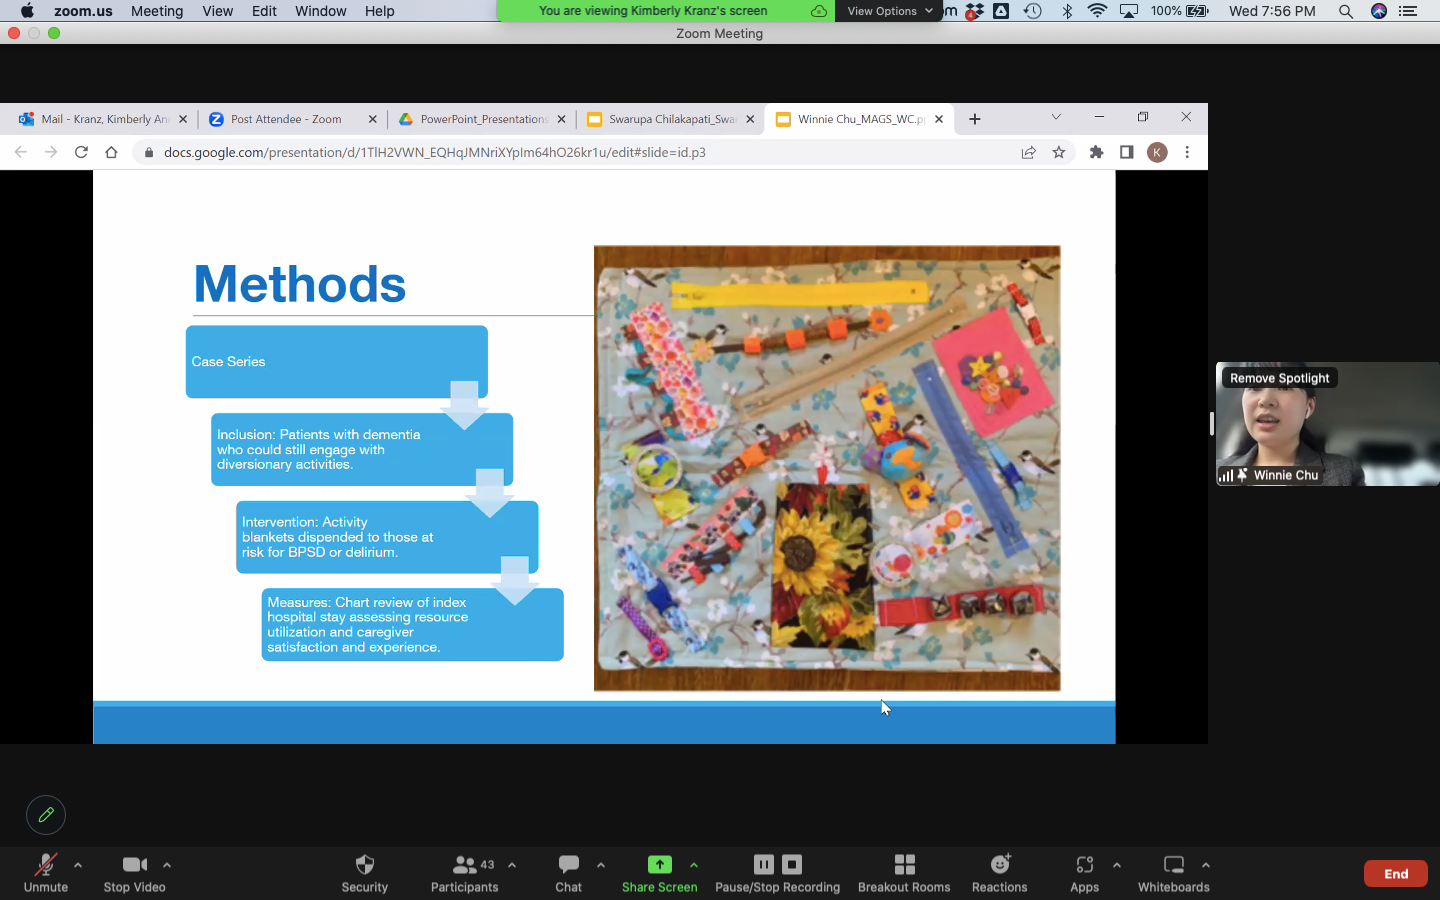Screen dimensions: 1440x900
Task: Open Time Machine in the menu bar
Action: coord(1033,11)
